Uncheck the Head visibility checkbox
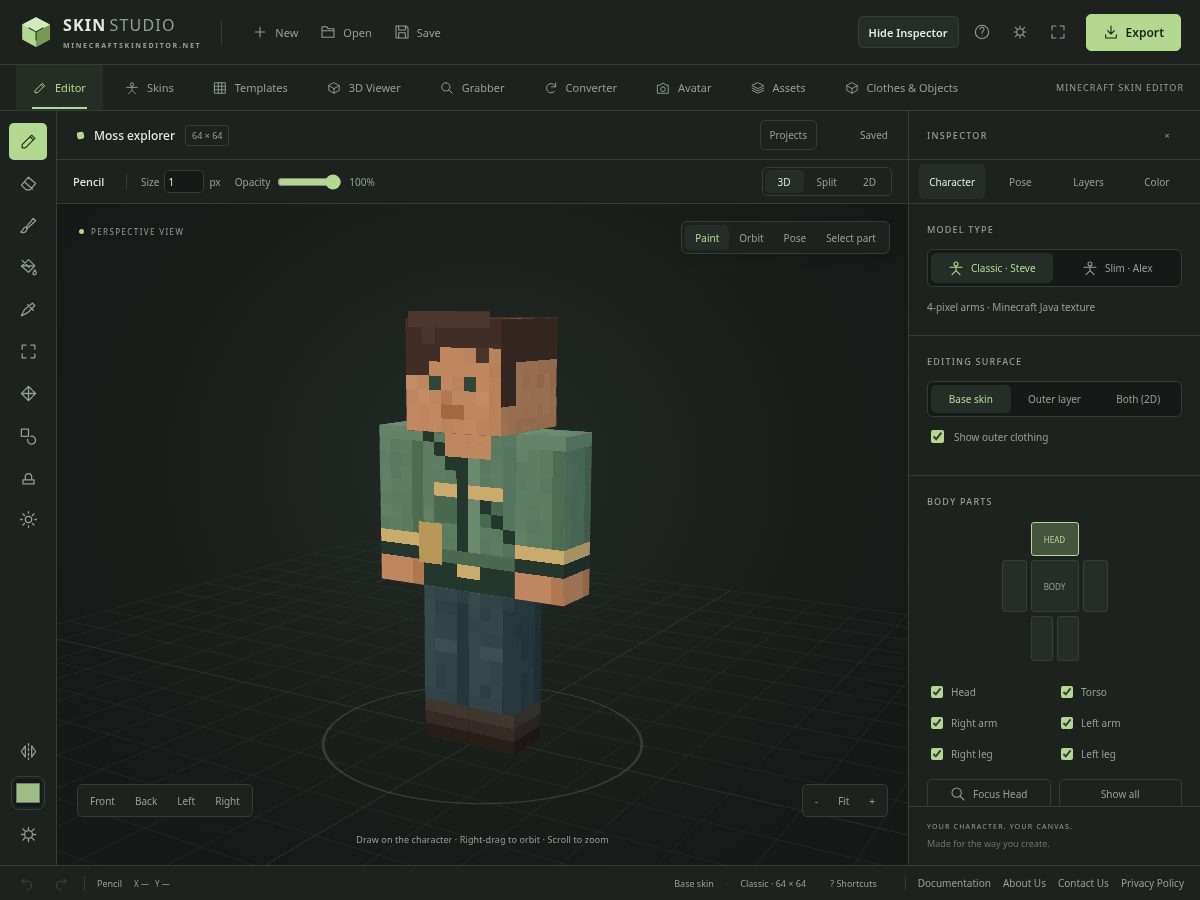This screenshot has width=1200, height=900. pyautogui.click(x=937, y=692)
